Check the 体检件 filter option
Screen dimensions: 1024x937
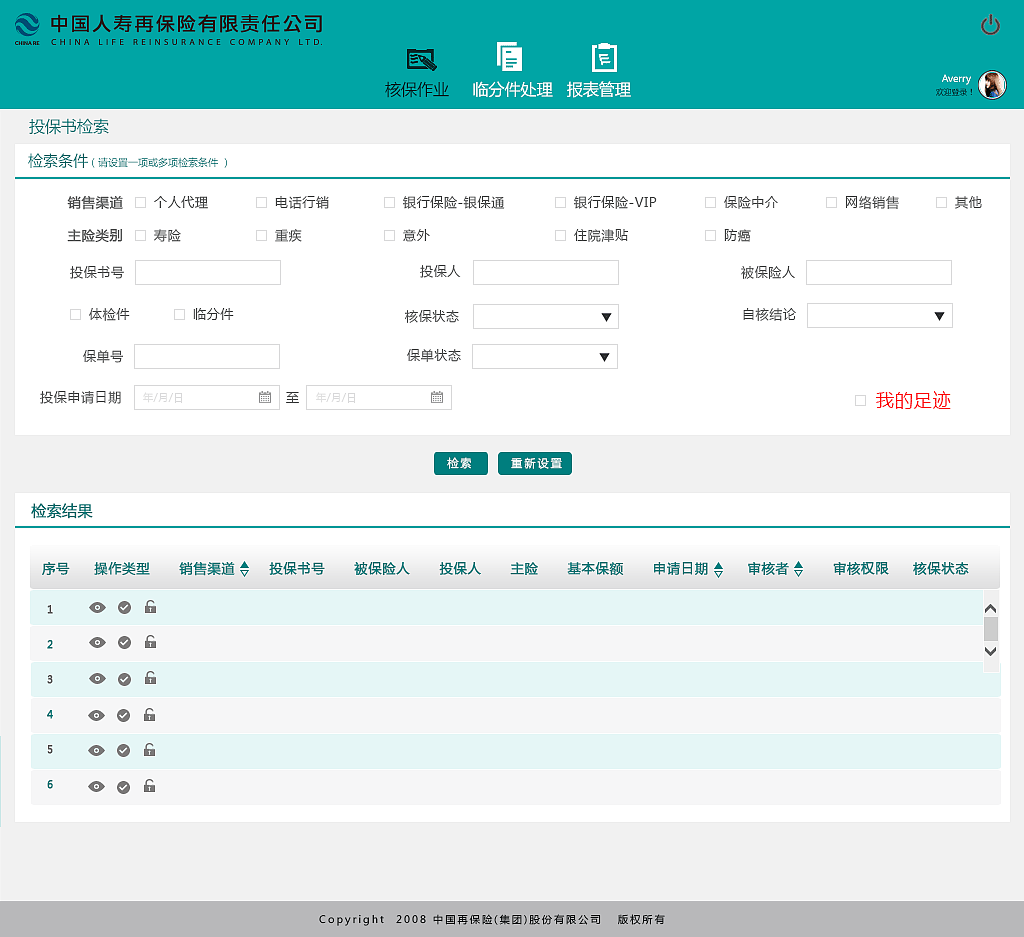pyautogui.click(x=75, y=315)
